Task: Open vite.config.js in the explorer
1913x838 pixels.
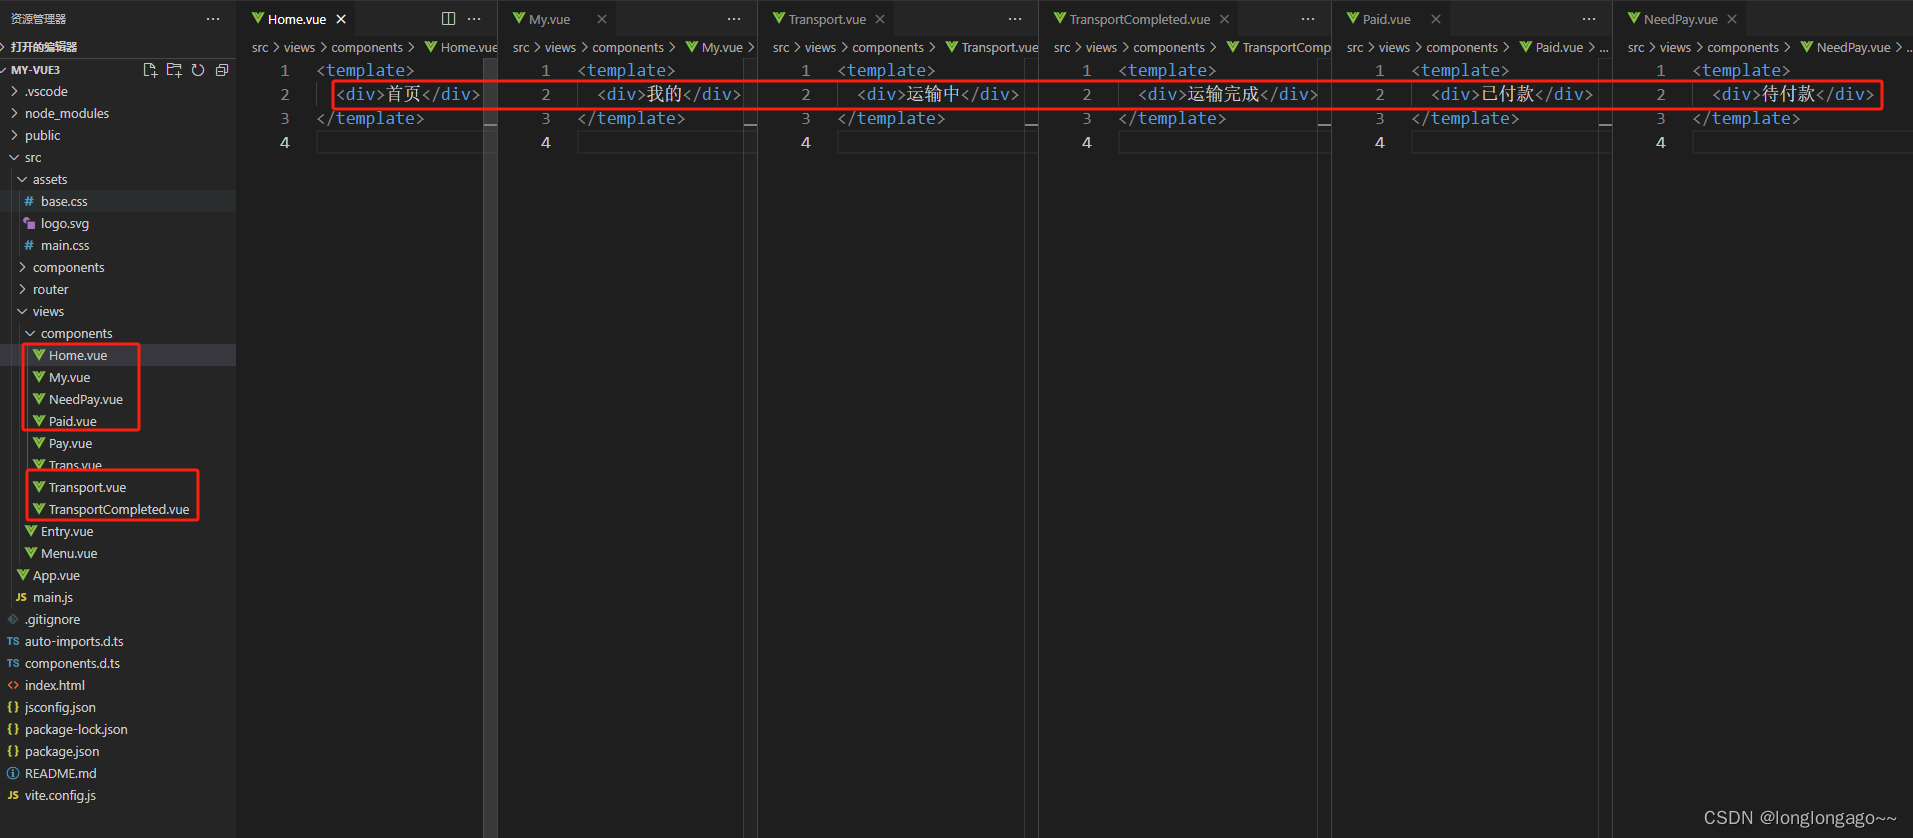Action: (x=118, y=795)
